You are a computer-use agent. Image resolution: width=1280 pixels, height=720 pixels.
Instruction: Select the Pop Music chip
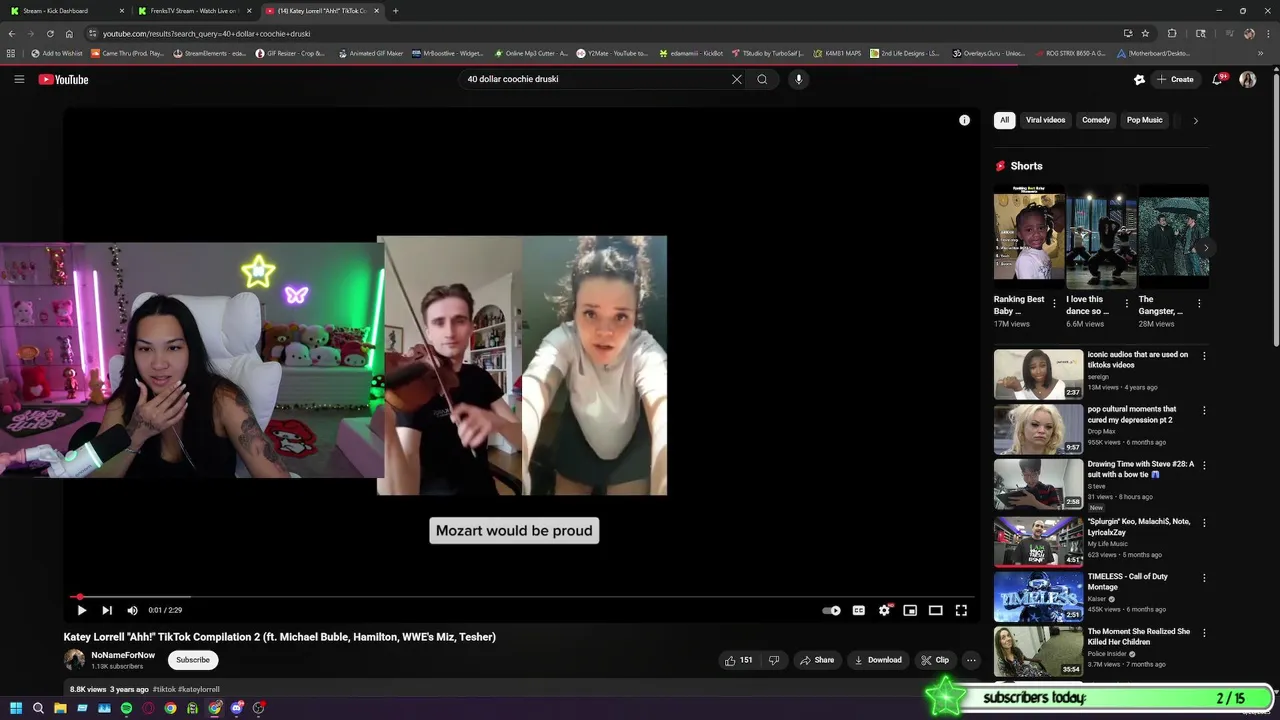(x=1145, y=120)
